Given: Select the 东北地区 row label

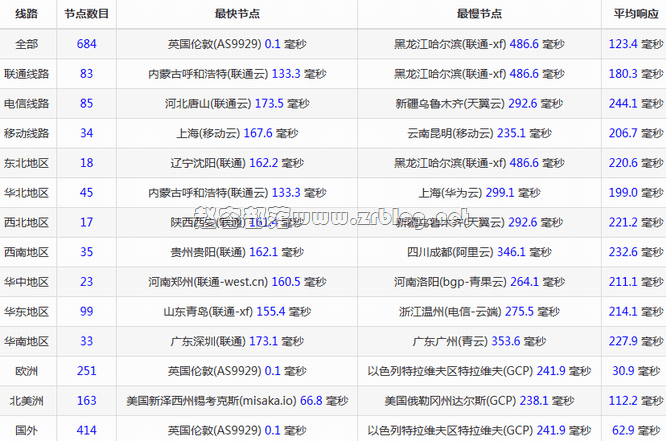Looking at the screenshot, I should pos(26,163).
